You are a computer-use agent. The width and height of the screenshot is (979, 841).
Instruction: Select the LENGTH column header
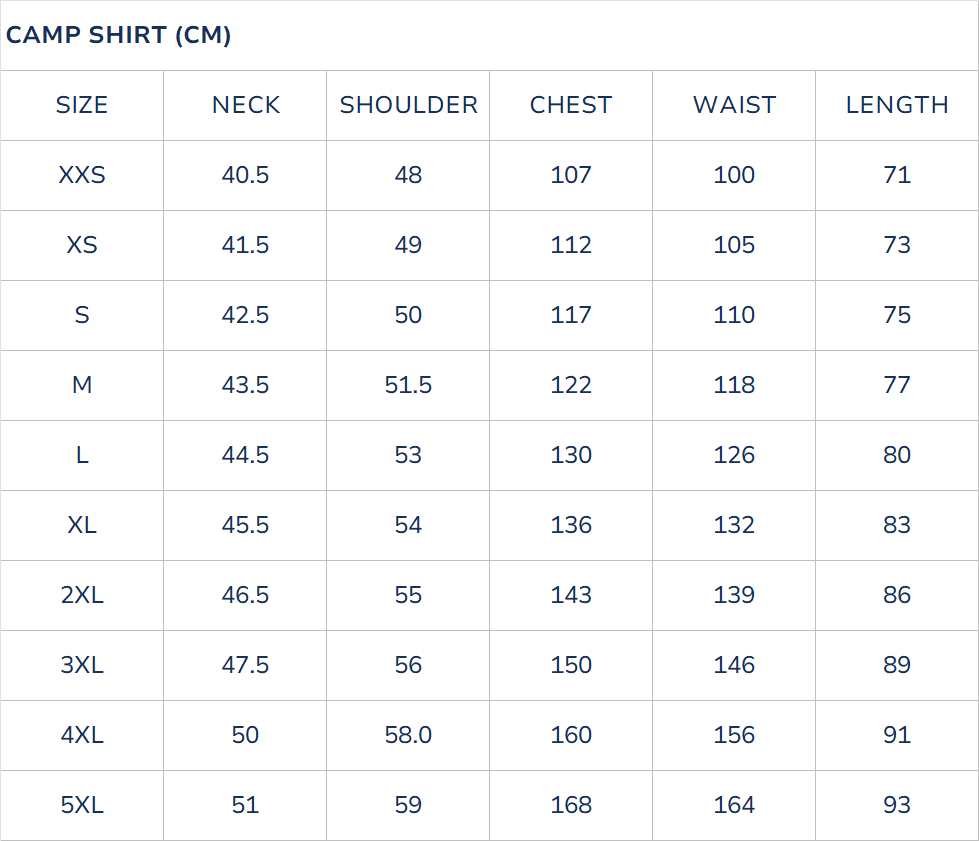click(897, 105)
